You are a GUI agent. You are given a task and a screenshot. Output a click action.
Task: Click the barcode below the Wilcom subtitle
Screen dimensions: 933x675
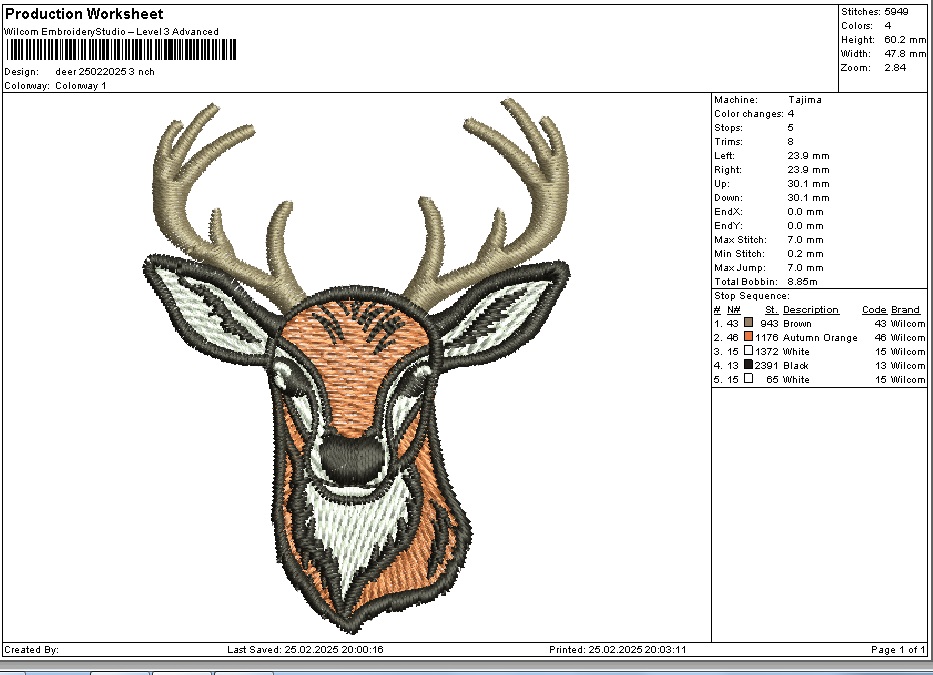(x=120, y=50)
